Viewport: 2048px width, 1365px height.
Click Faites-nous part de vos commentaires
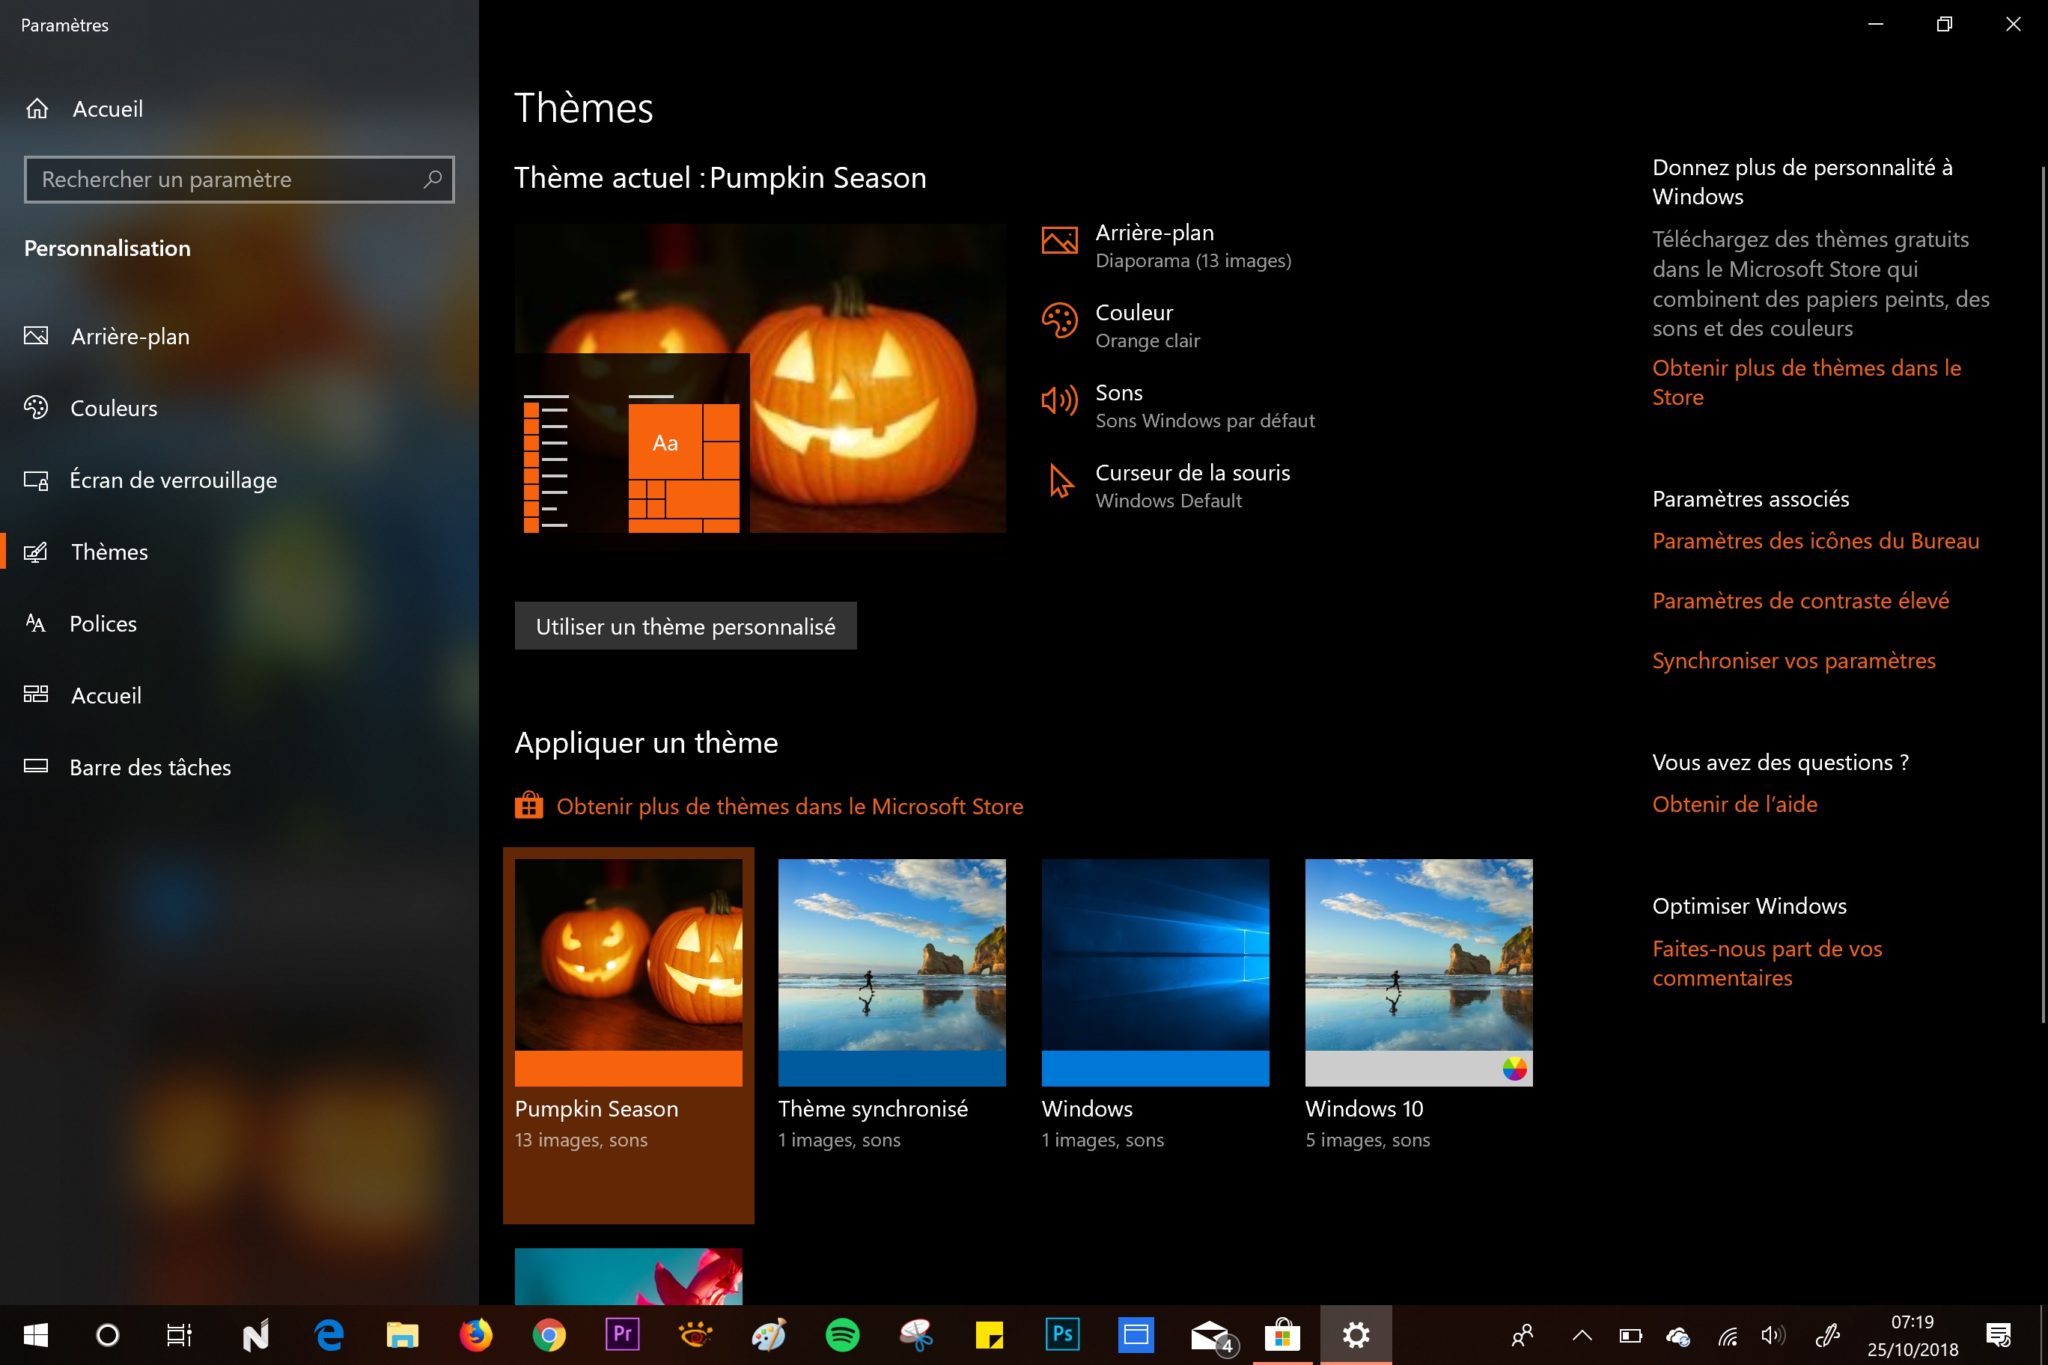tap(1766, 963)
